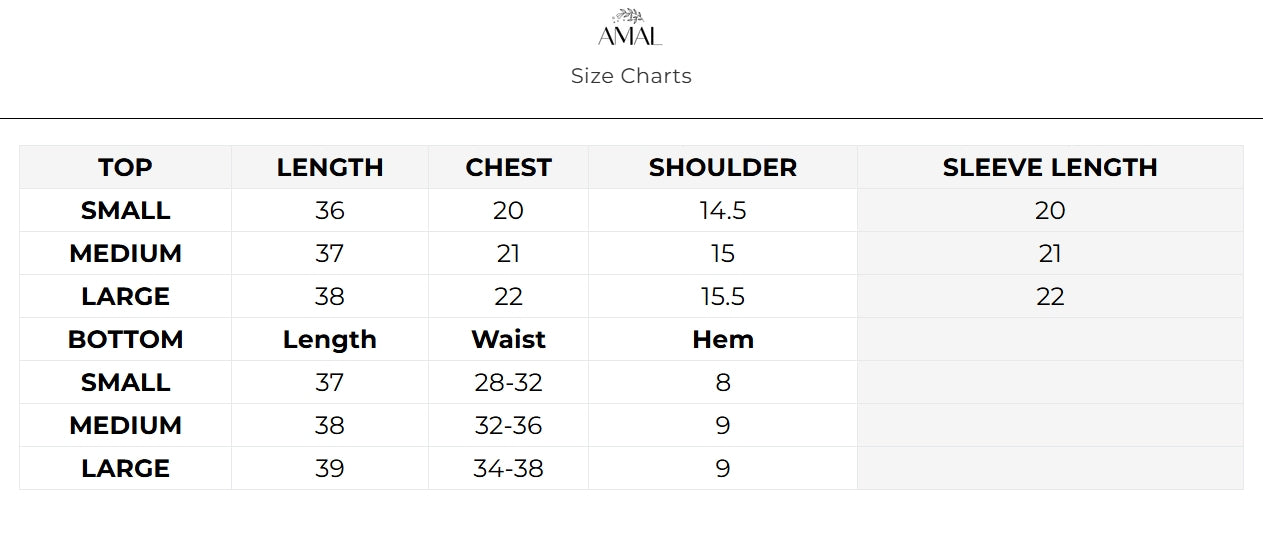Click the bottom section's Length subheader
This screenshot has width=1263, height=535.
330,340
